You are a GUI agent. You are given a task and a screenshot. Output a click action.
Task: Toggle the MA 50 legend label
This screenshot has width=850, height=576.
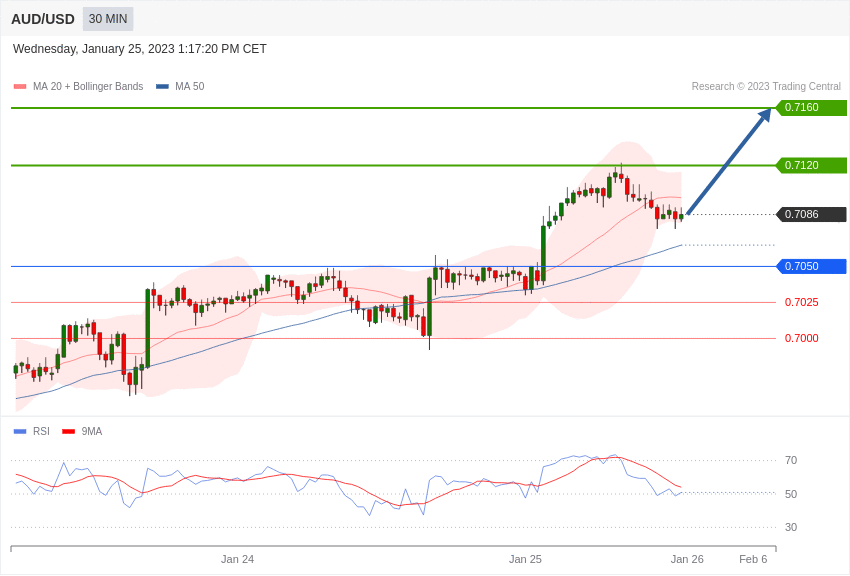[x=190, y=87]
